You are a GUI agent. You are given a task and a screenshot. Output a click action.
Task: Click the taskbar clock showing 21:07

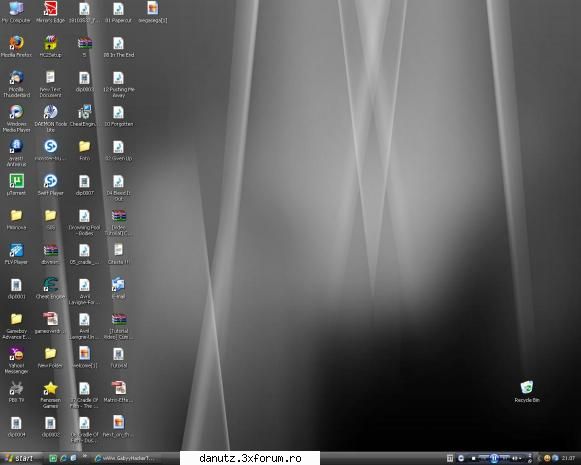tap(568, 458)
